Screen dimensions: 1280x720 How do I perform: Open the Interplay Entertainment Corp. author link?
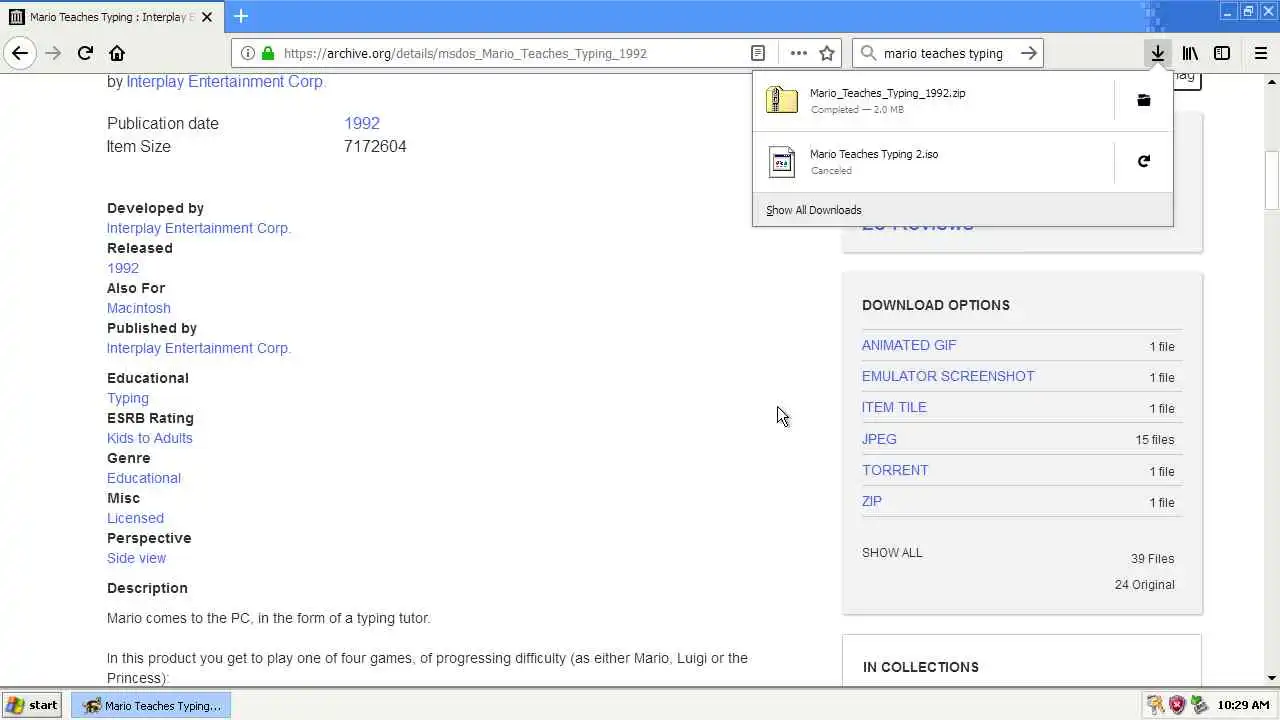pos(226,82)
